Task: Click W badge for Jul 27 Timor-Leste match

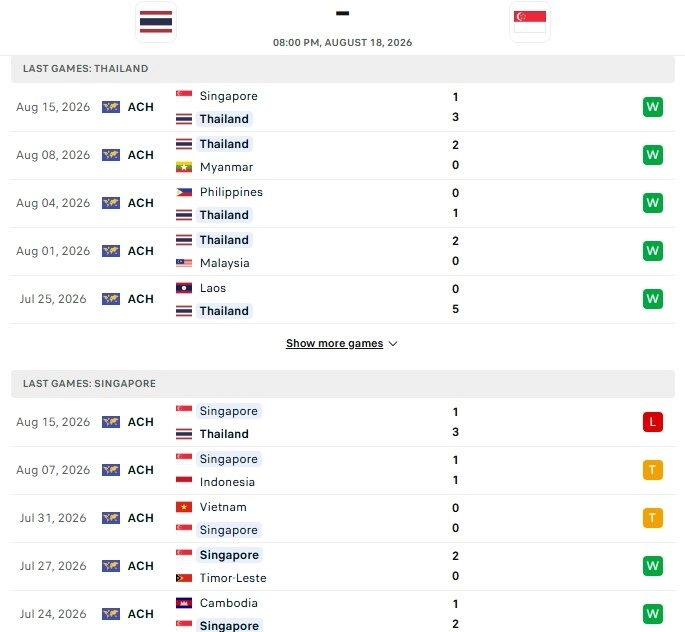Action: coord(653,566)
